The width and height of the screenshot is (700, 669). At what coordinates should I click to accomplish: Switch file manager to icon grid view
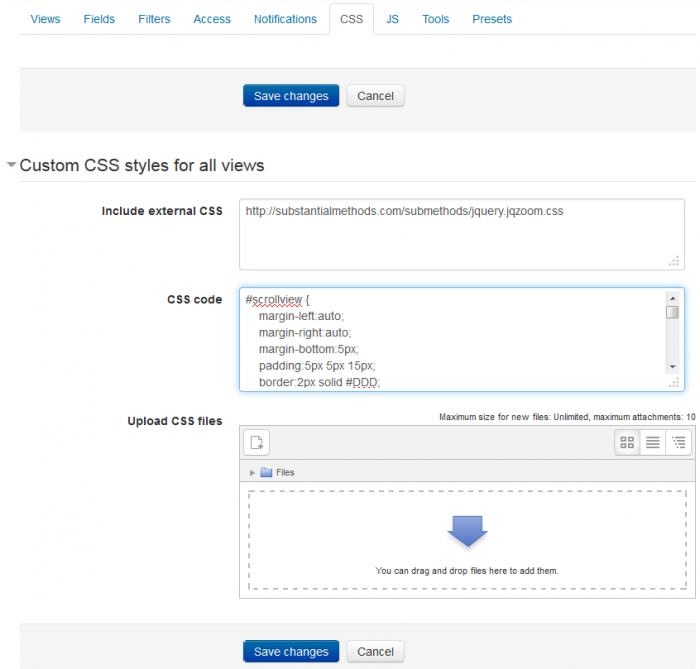tap(627, 442)
